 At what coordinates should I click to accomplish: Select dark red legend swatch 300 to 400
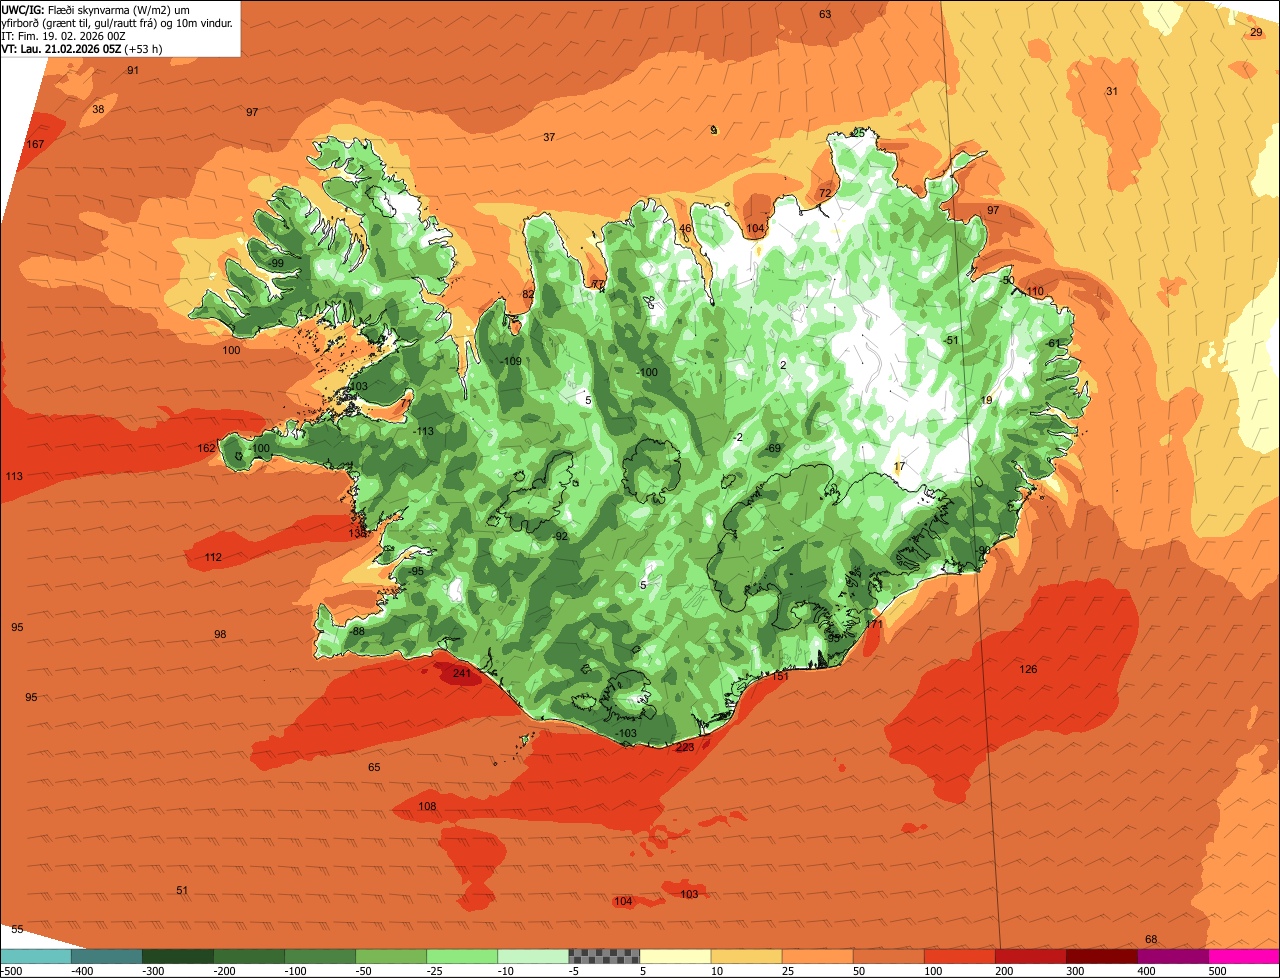tap(1101, 956)
